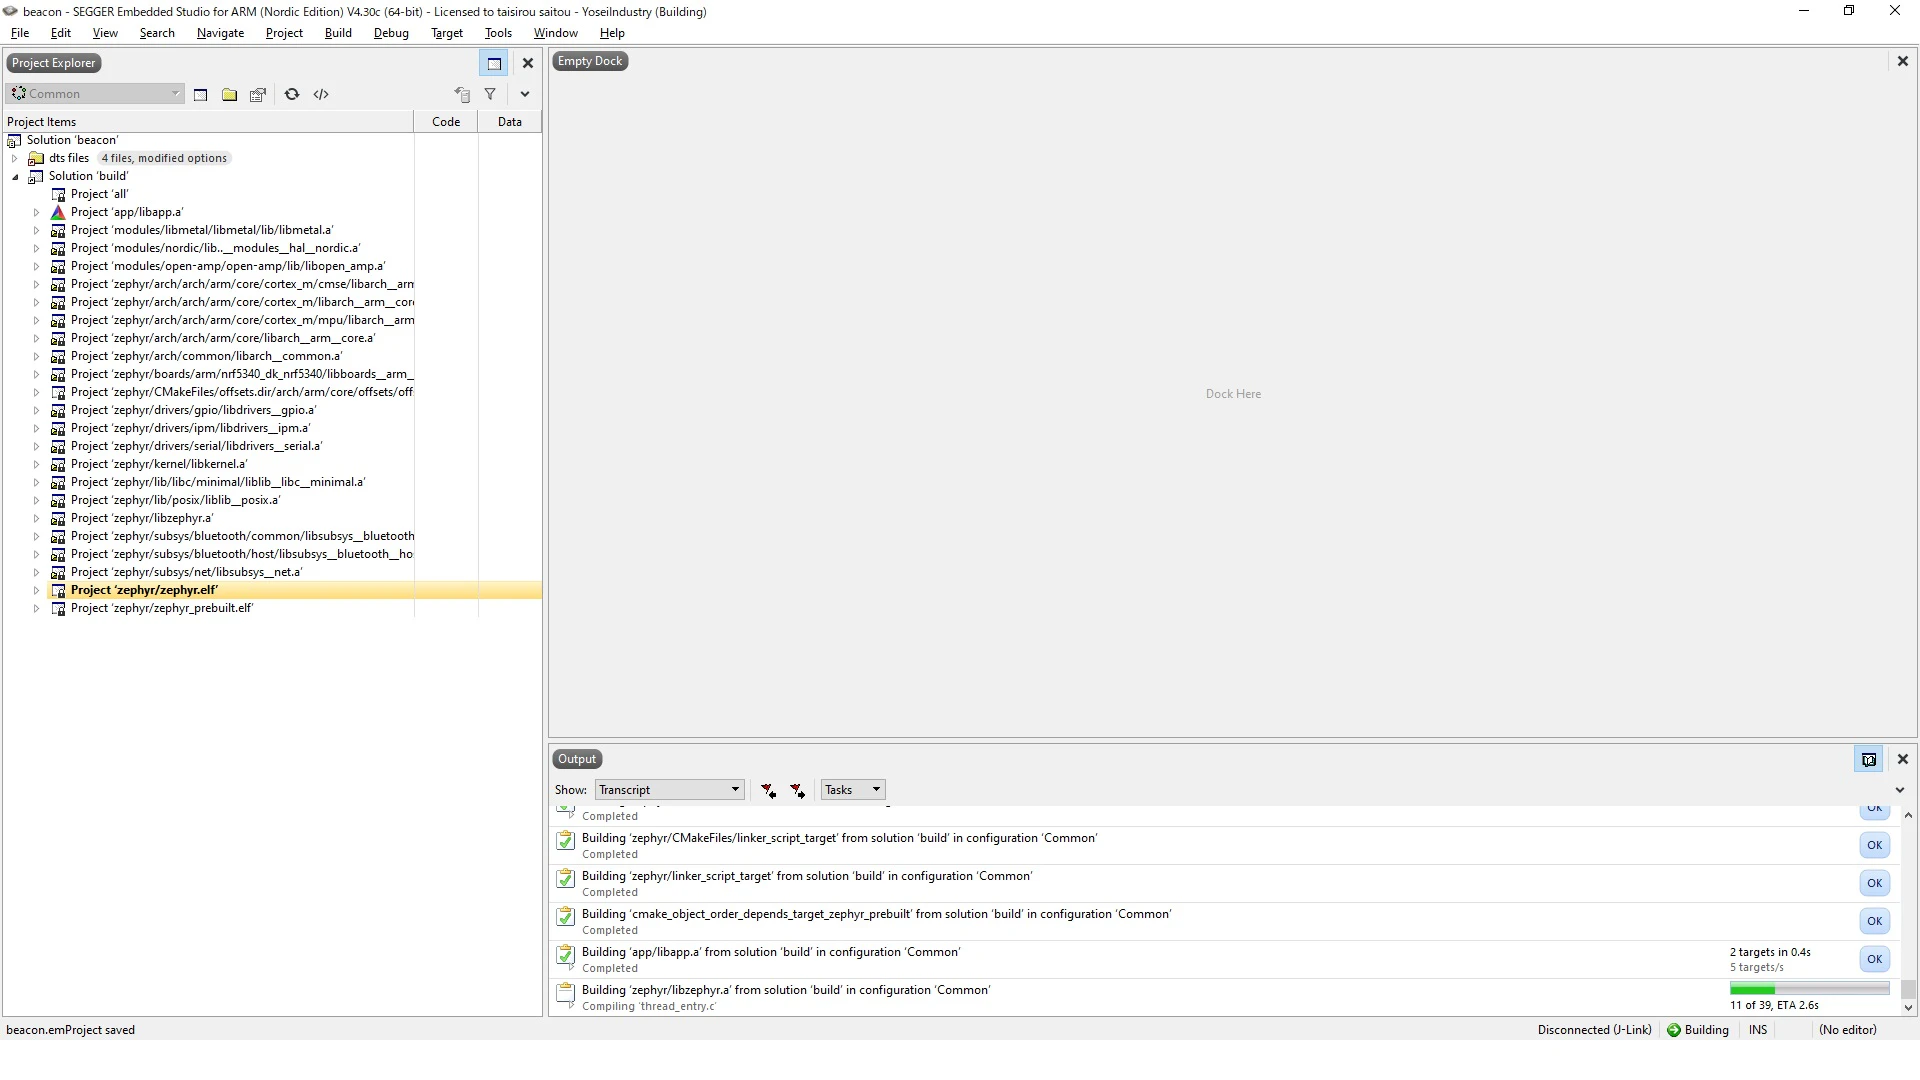Image resolution: width=1920 pixels, height=1080 pixels.
Task: Select Project 'zephyr/zephyr_prebuilt.elf'
Action: (161, 608)
